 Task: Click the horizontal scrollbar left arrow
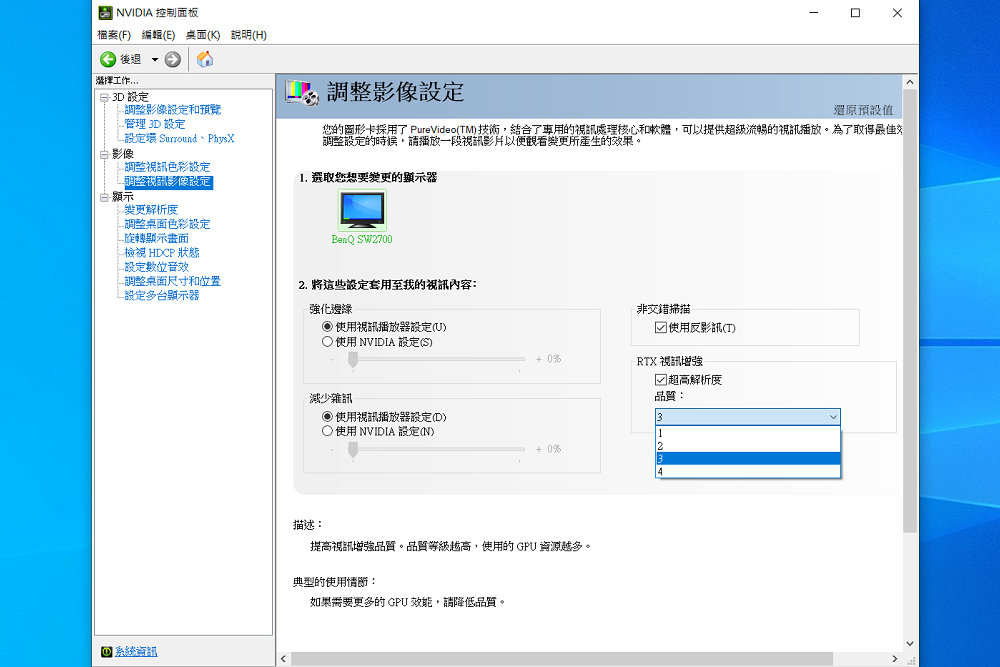(284, 659)
